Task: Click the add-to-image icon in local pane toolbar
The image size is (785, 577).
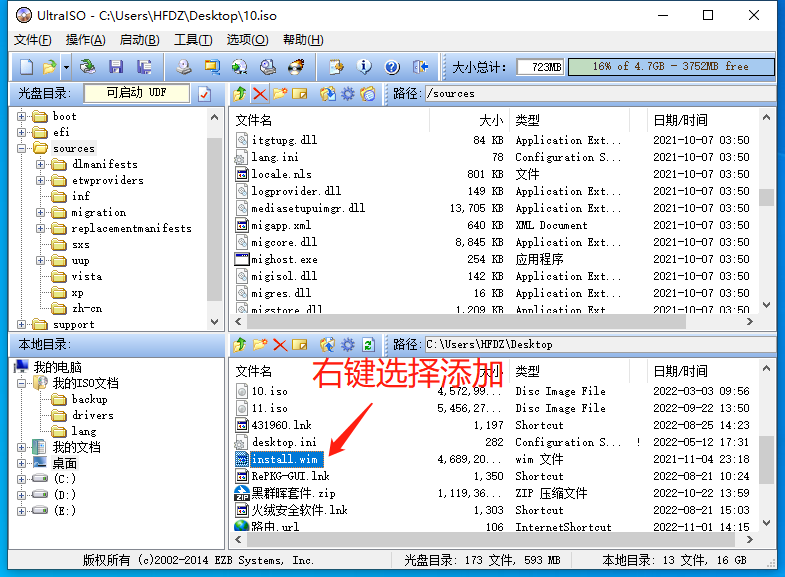Action: click(328, 345)
